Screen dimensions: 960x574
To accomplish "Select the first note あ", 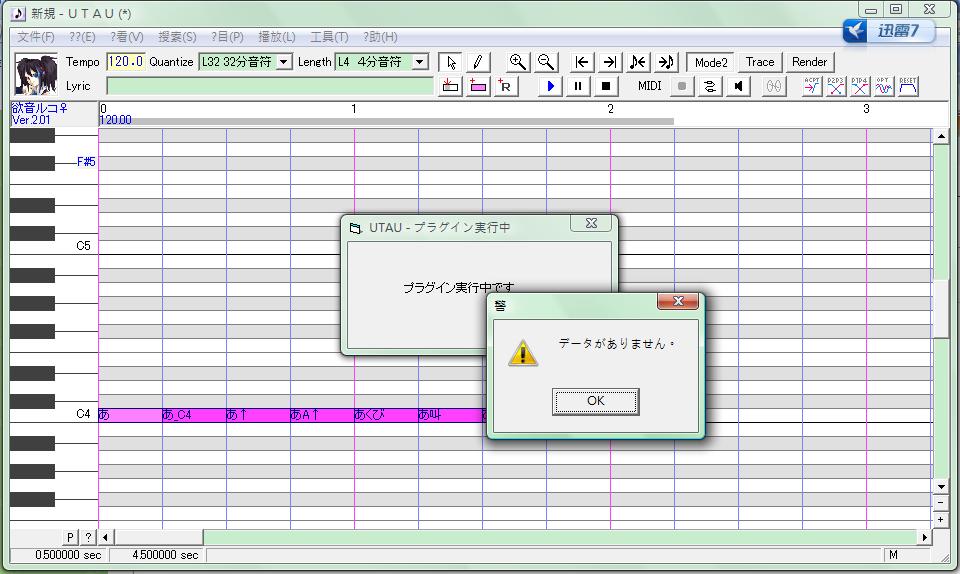I will [x=130, y=415].
